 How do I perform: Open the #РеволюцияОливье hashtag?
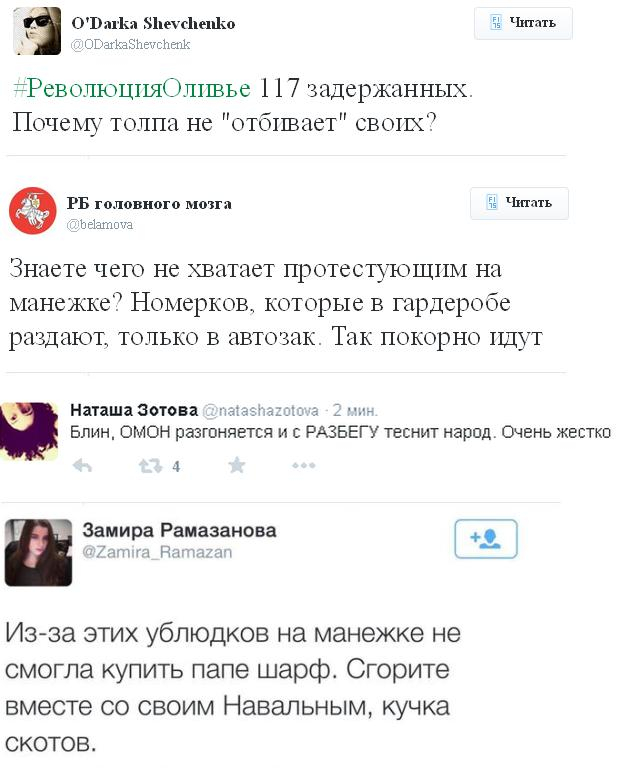pos(132,89)
